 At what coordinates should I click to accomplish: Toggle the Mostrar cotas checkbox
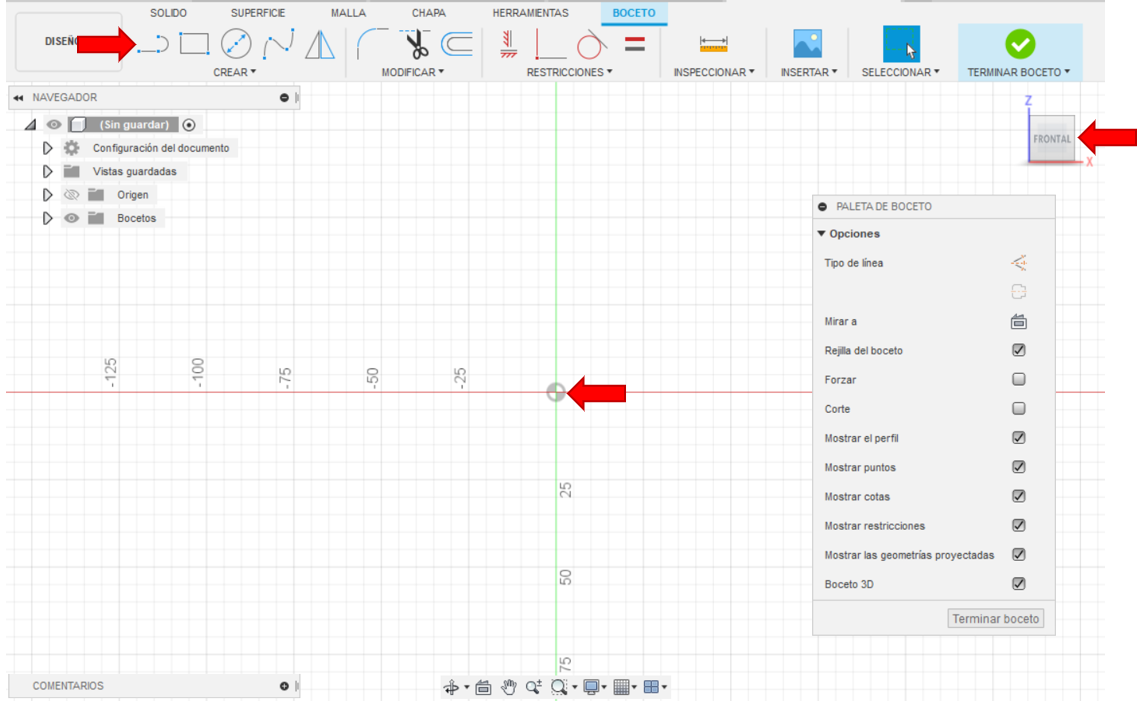pos(1018,496)
